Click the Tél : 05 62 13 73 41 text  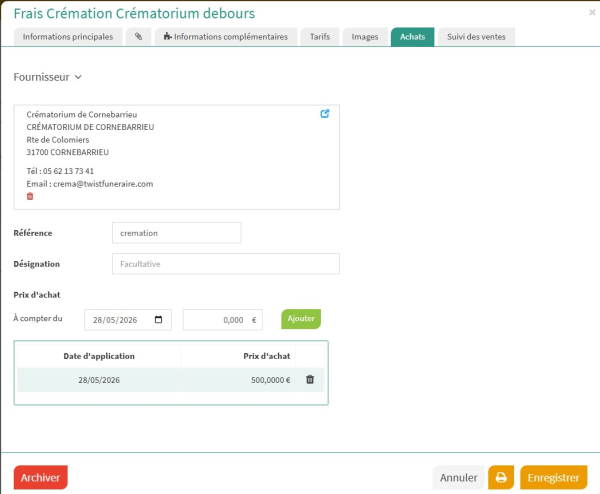tap(60, 171)
